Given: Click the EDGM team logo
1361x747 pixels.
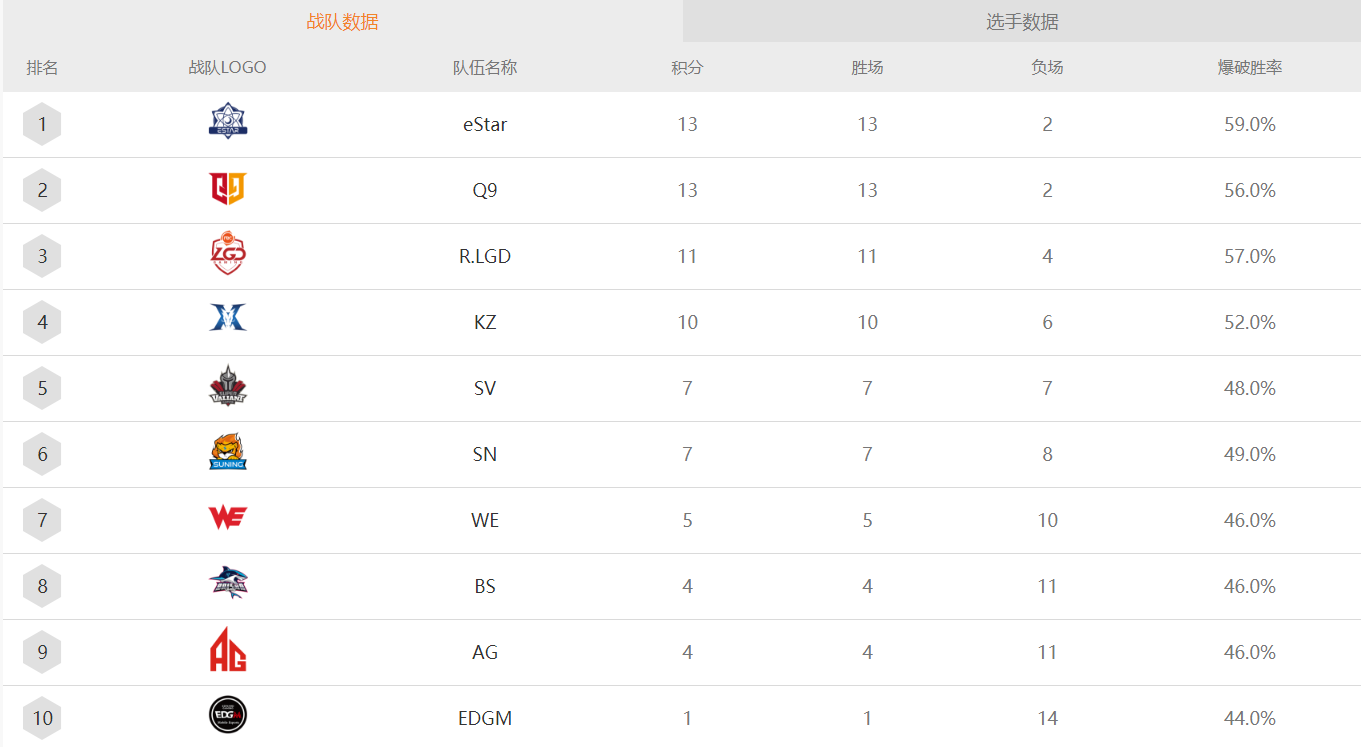Looking at the screenshot, I should pos(228,715).
